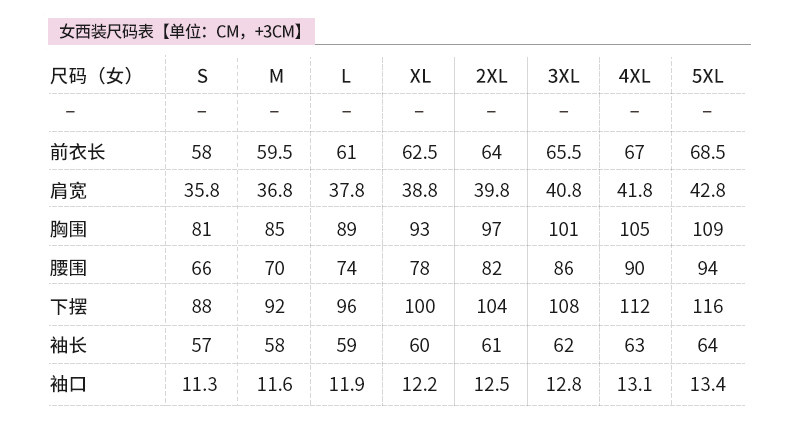The width and height of the screenshot is (790, 422).
Task: Click the 13.1 cuff value under 4XL
Action: 634,384
